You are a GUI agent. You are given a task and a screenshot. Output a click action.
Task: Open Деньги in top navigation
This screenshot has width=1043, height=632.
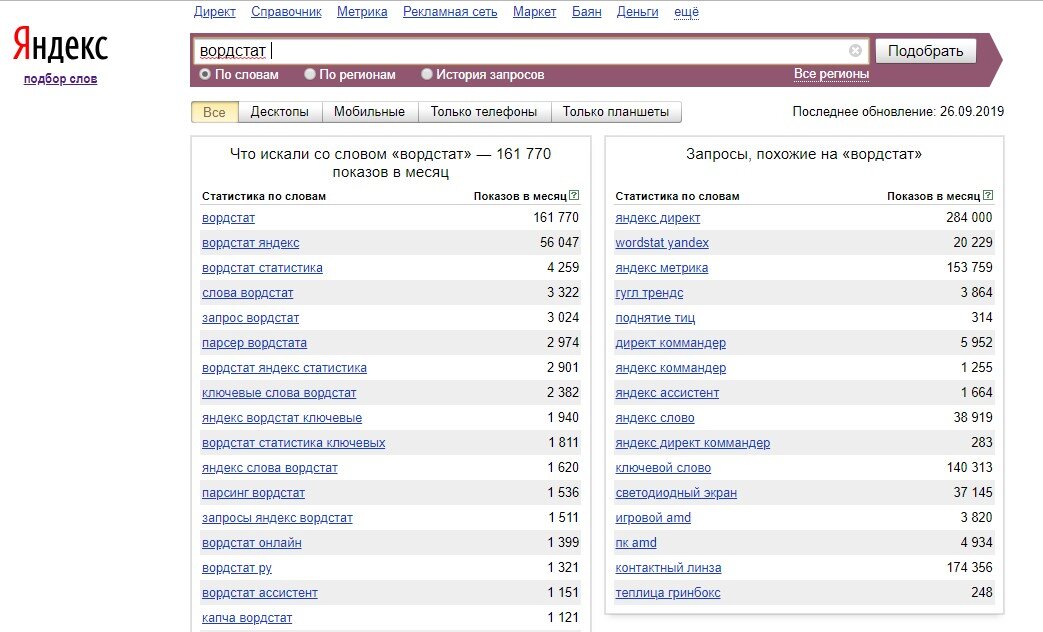637,12
